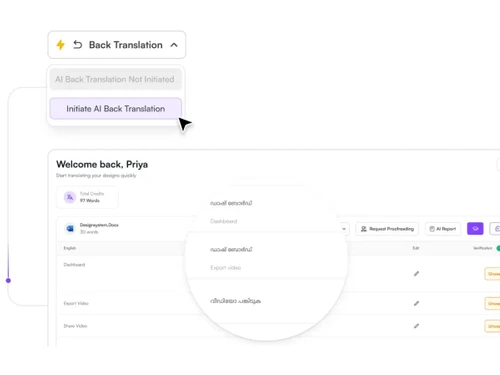500x375 pixels.
Task: Open the unverified status badge in Export Video row
Action: pyautogui.click(x=492, y=303)
